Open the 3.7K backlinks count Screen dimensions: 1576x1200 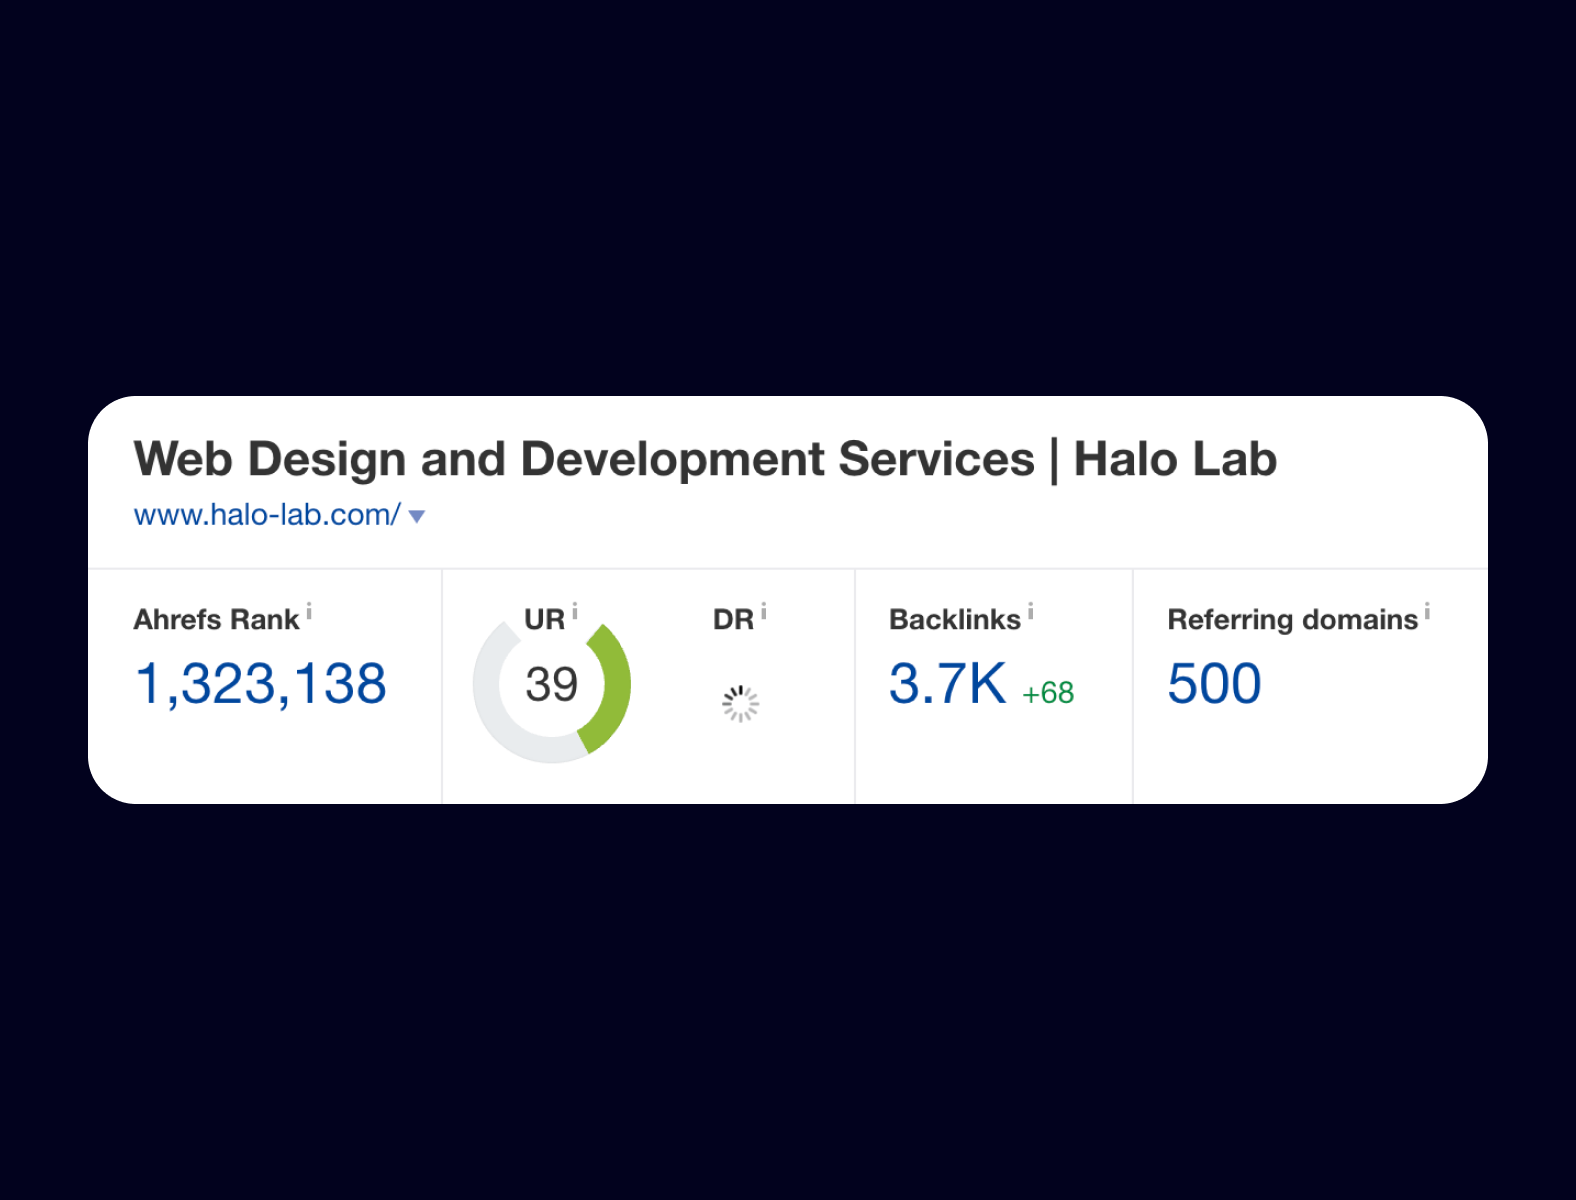point(948,684)
